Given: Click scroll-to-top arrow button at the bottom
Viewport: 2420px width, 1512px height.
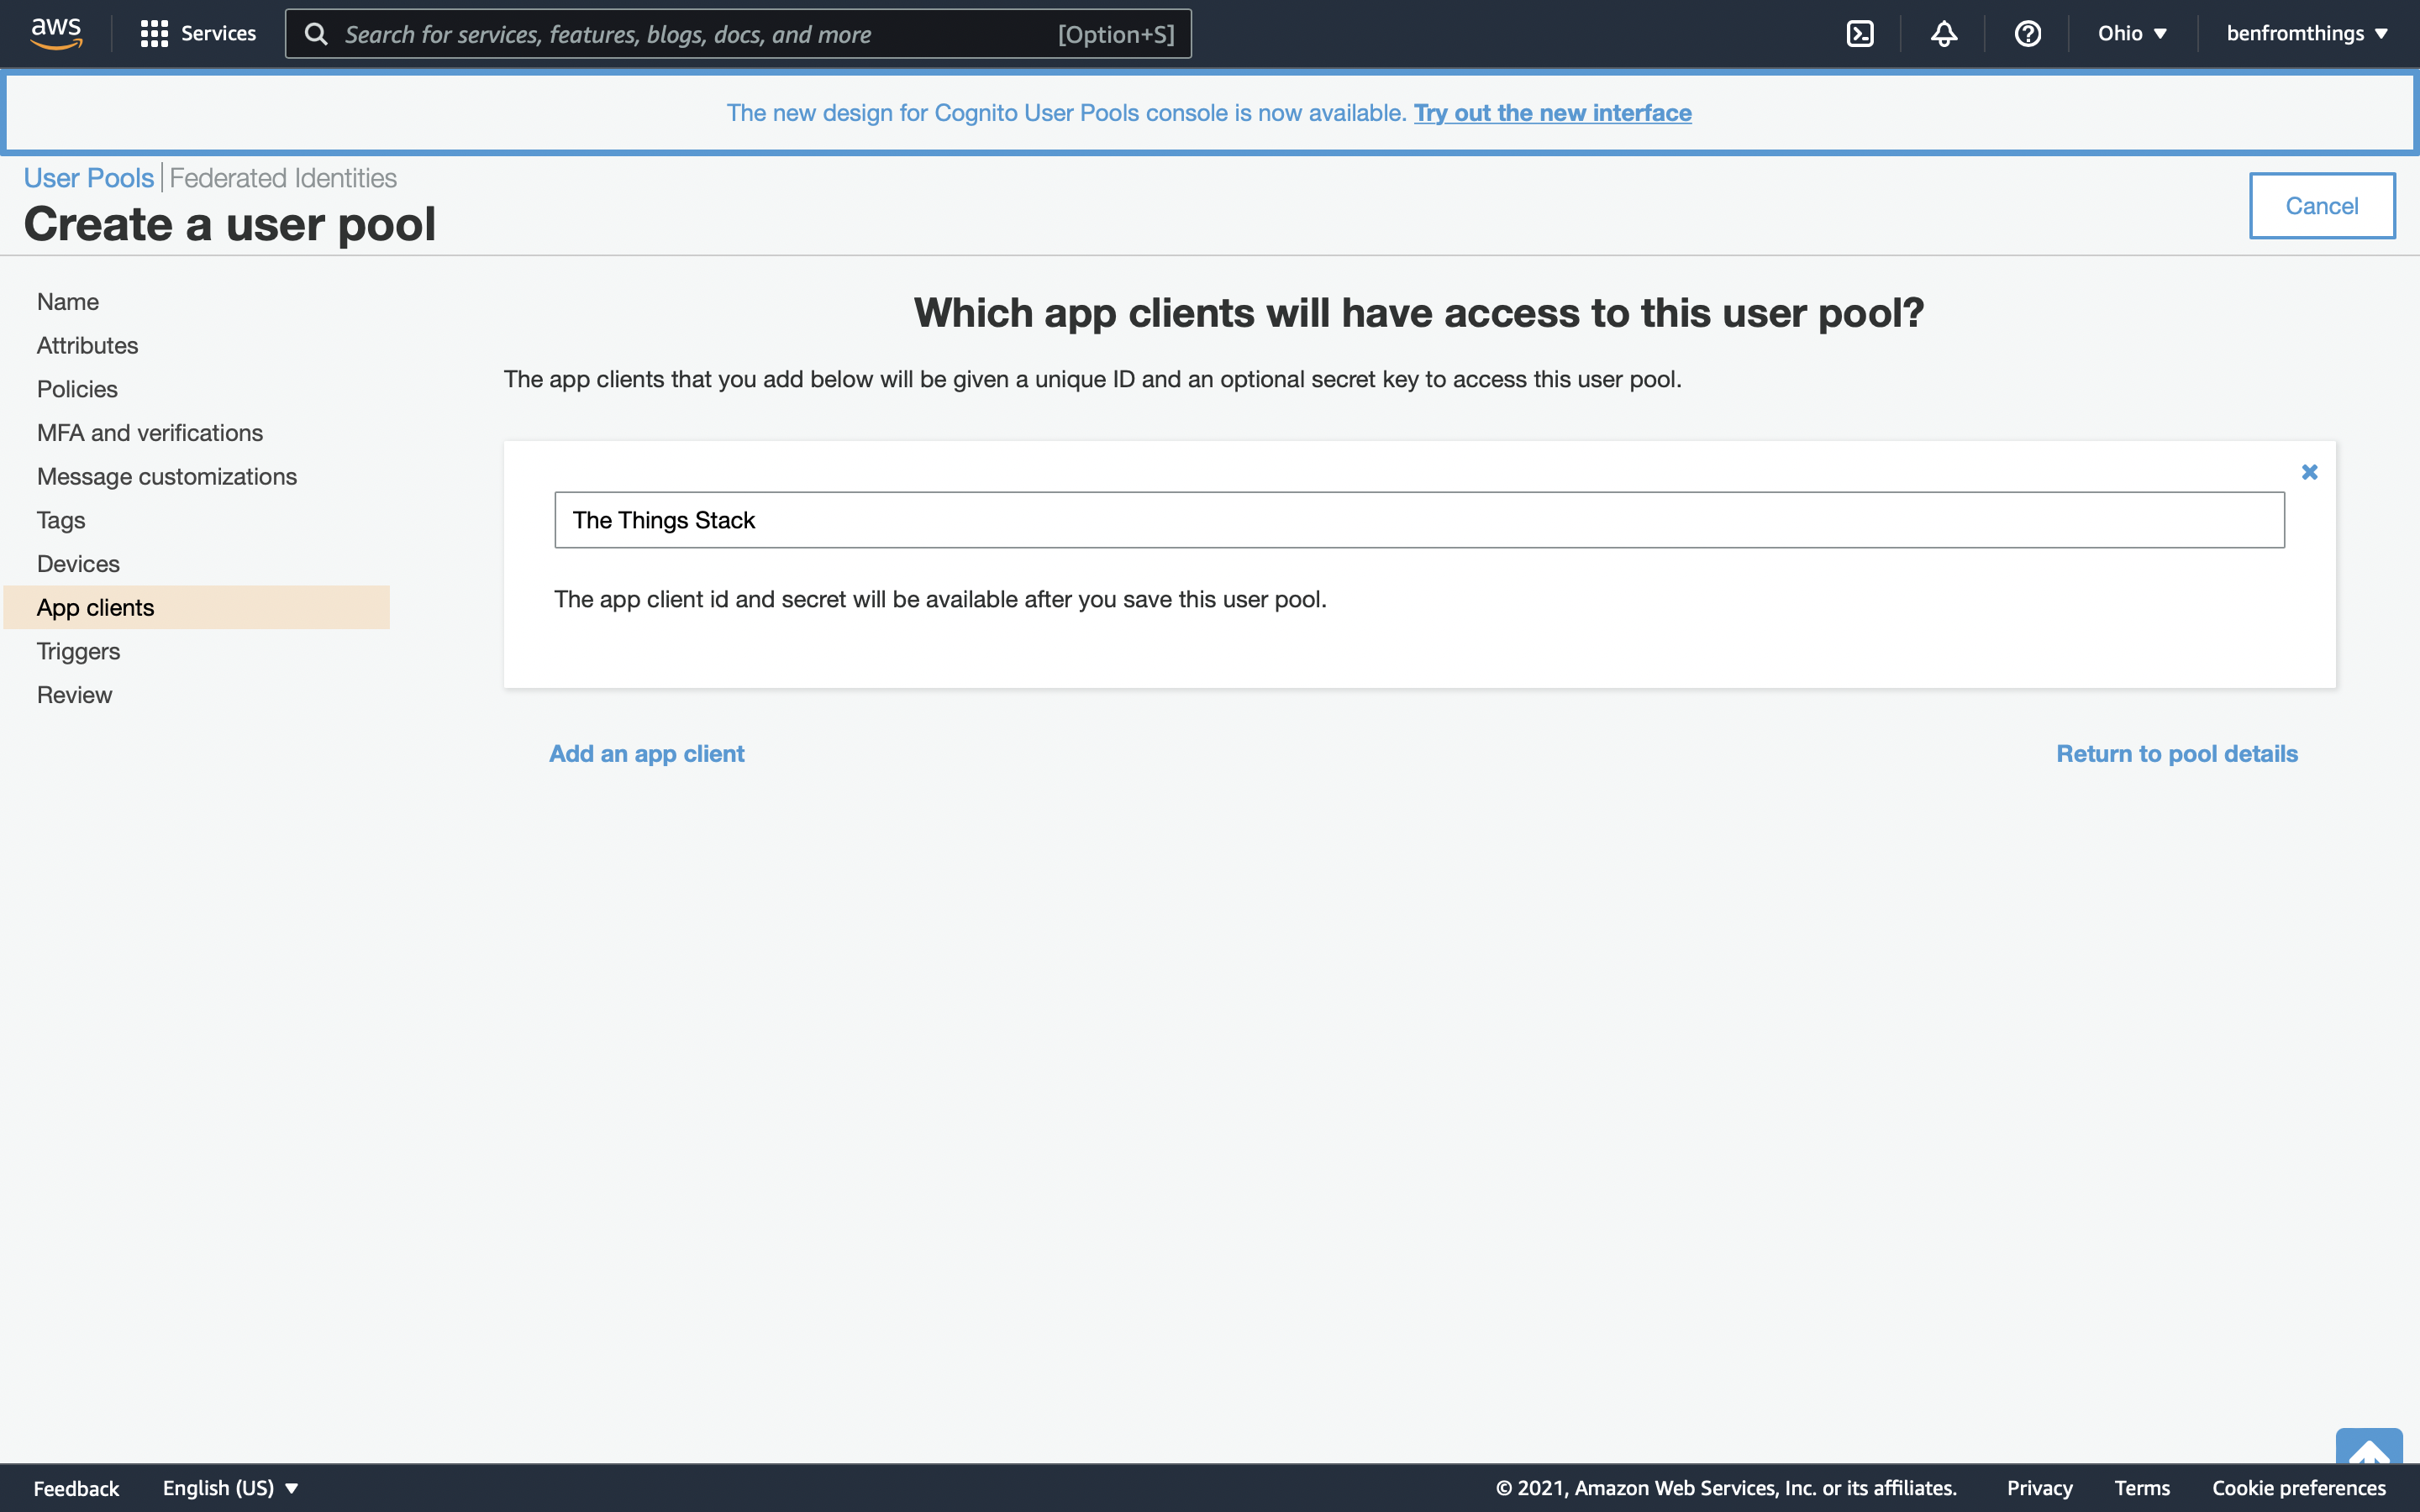Looking at the screenshot, I should tap(2368, 1447).
